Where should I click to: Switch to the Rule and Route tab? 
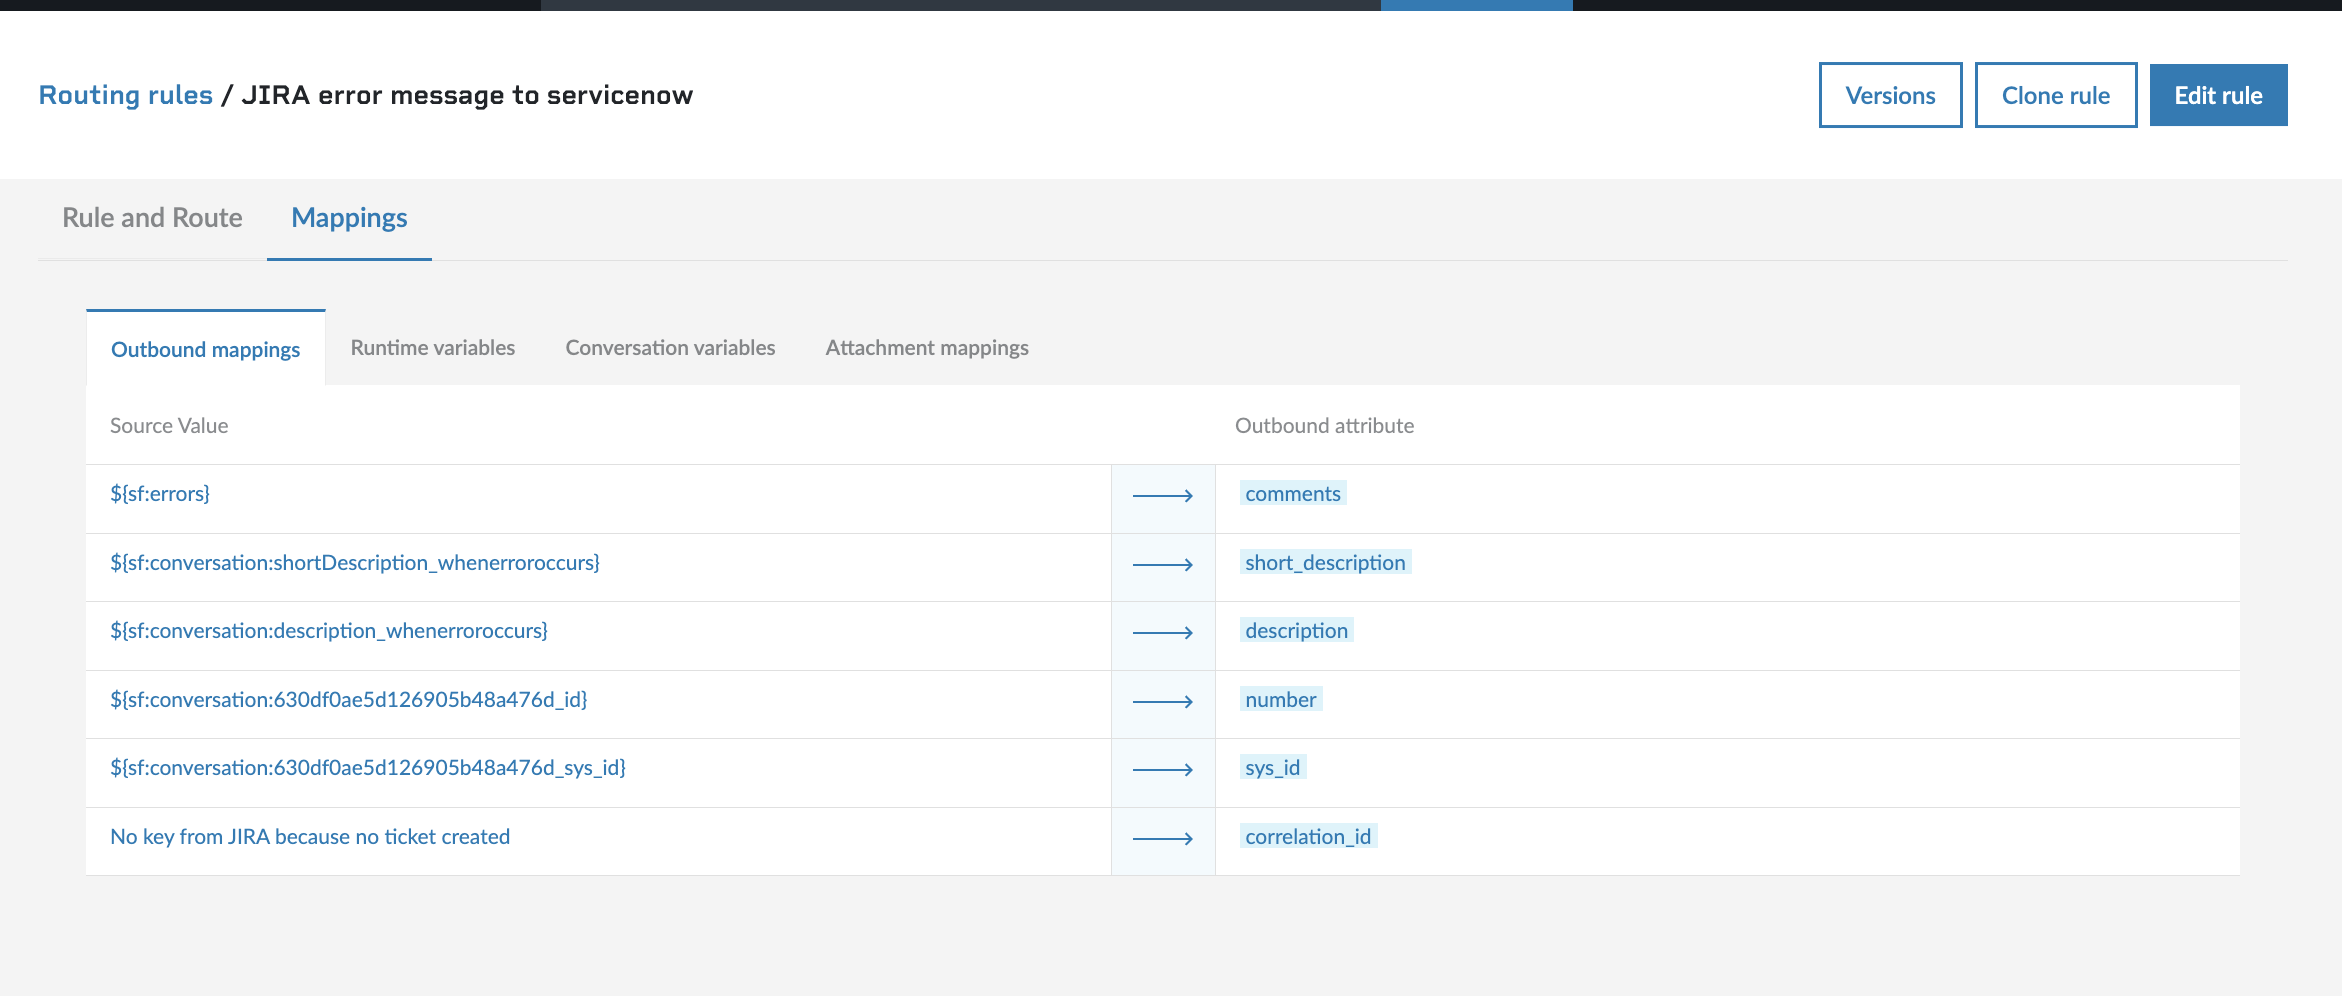click(152, 218)
